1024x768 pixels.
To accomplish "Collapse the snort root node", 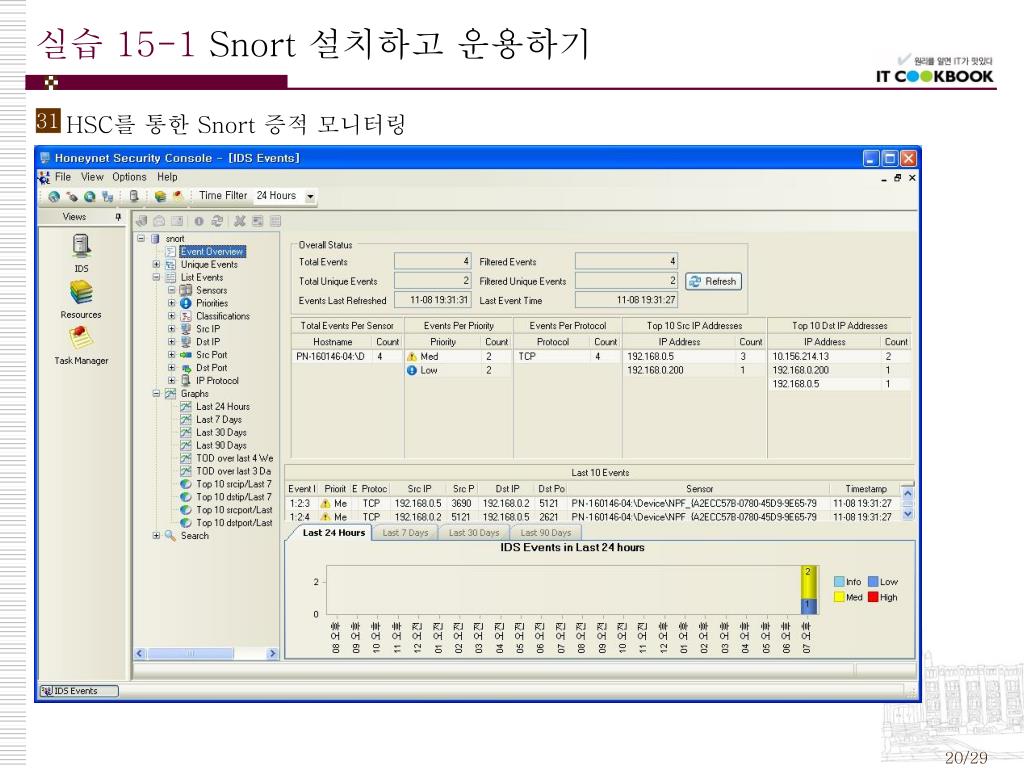I will pos(141,238).
